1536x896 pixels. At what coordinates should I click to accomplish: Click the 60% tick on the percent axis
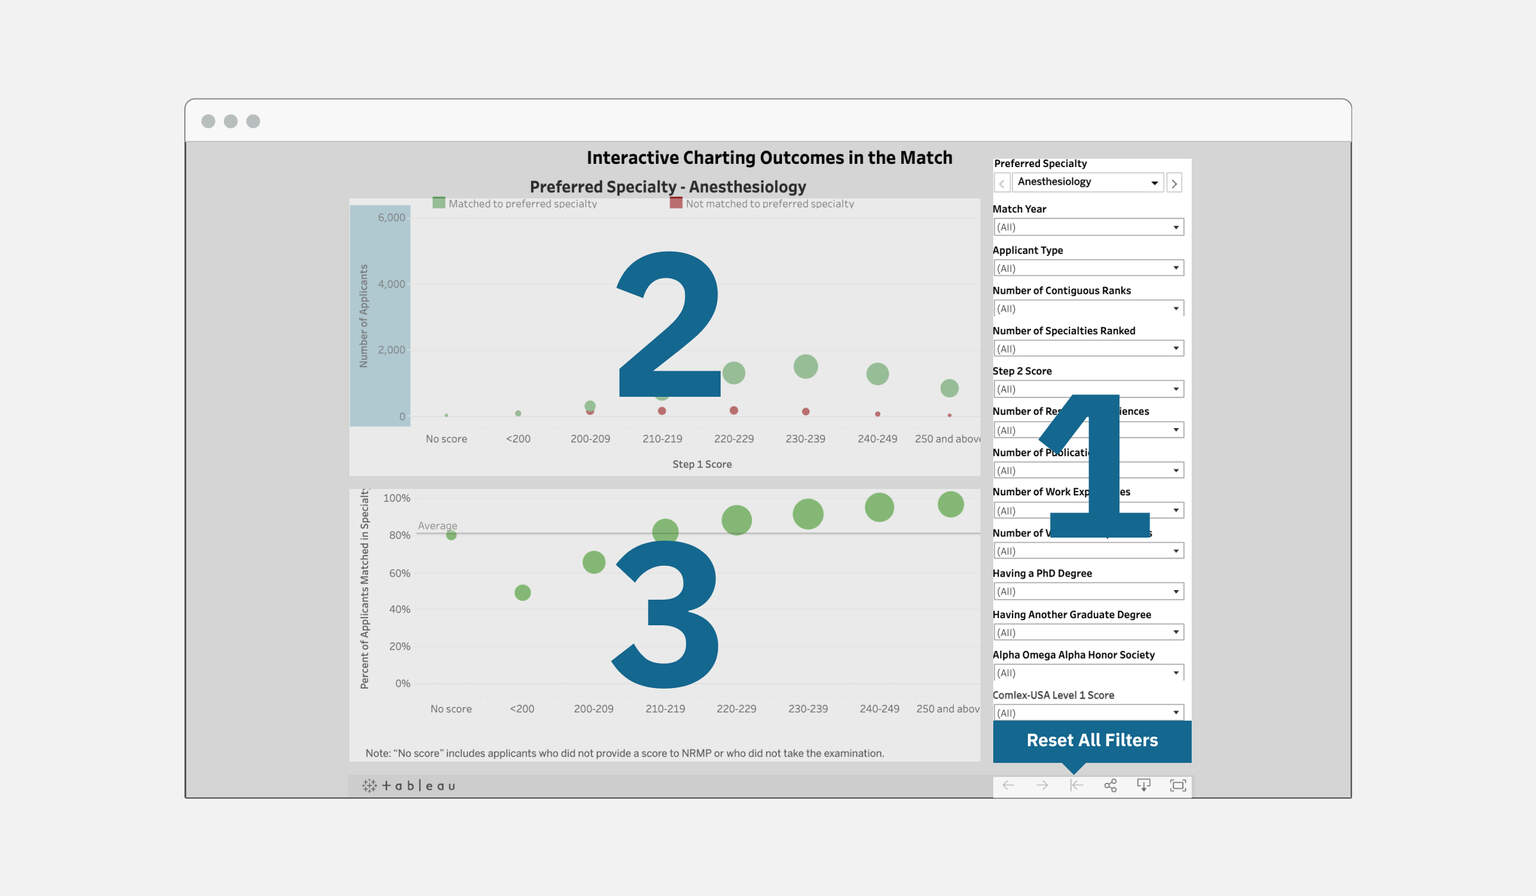point(400,573)
